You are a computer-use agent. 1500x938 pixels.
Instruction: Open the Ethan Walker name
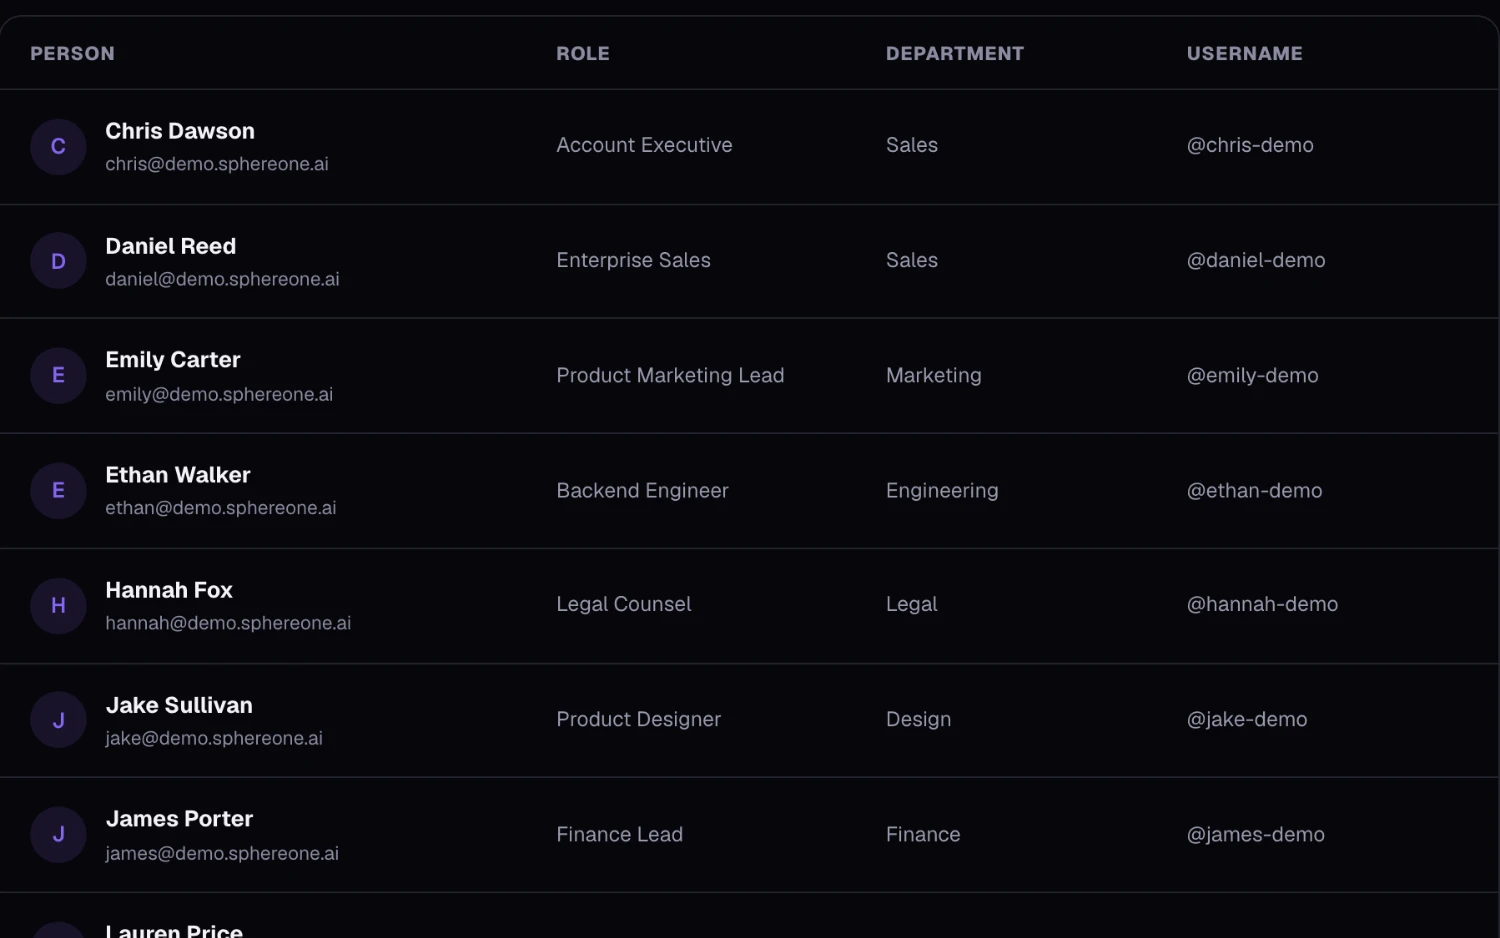tap(178, 475)
